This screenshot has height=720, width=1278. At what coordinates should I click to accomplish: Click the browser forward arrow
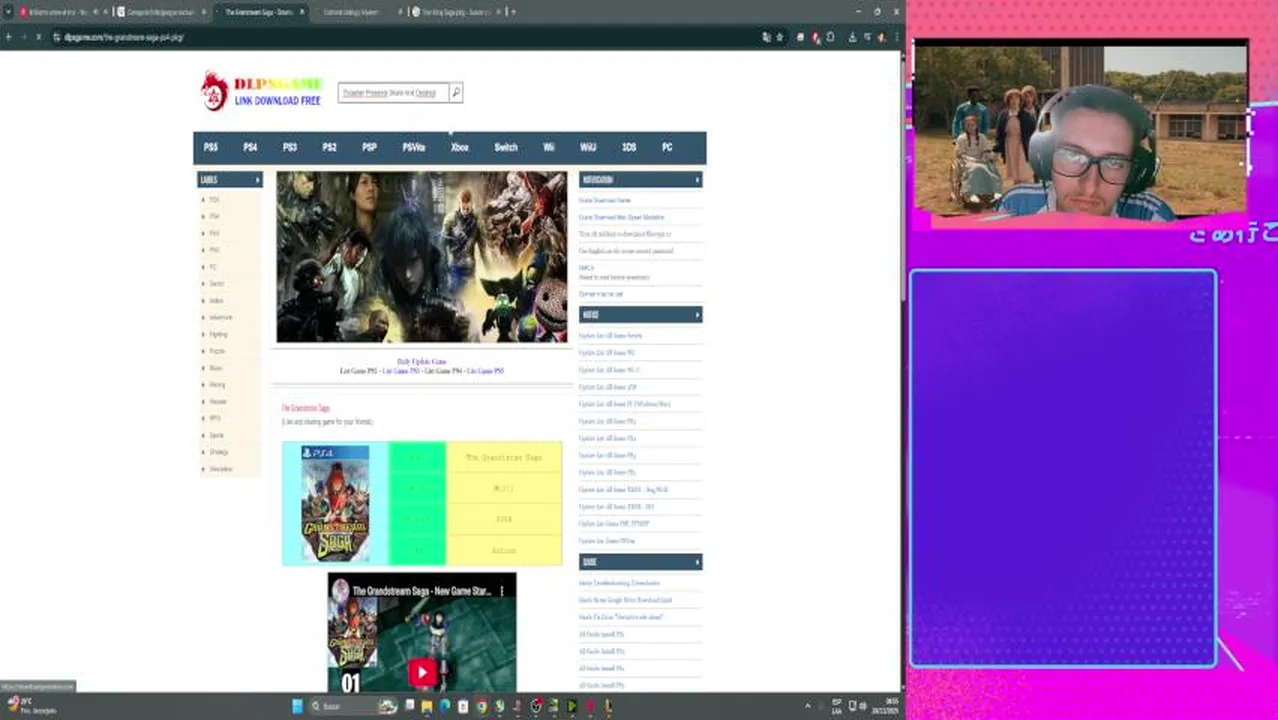pos(24,37)
